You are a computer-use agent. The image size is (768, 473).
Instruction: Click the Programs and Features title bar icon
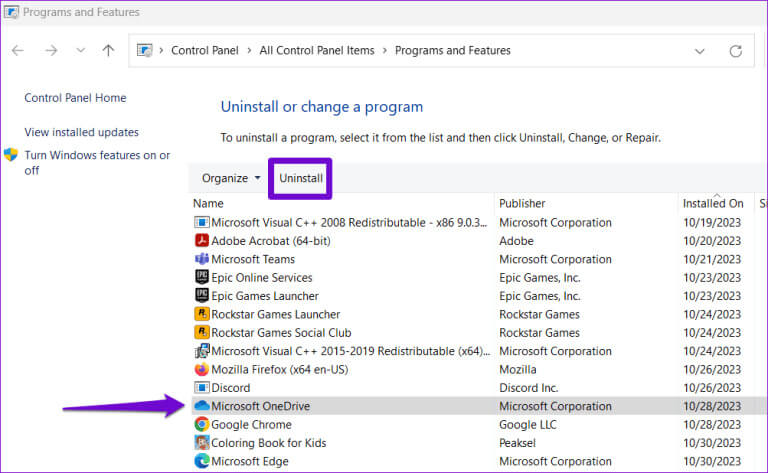11,12
